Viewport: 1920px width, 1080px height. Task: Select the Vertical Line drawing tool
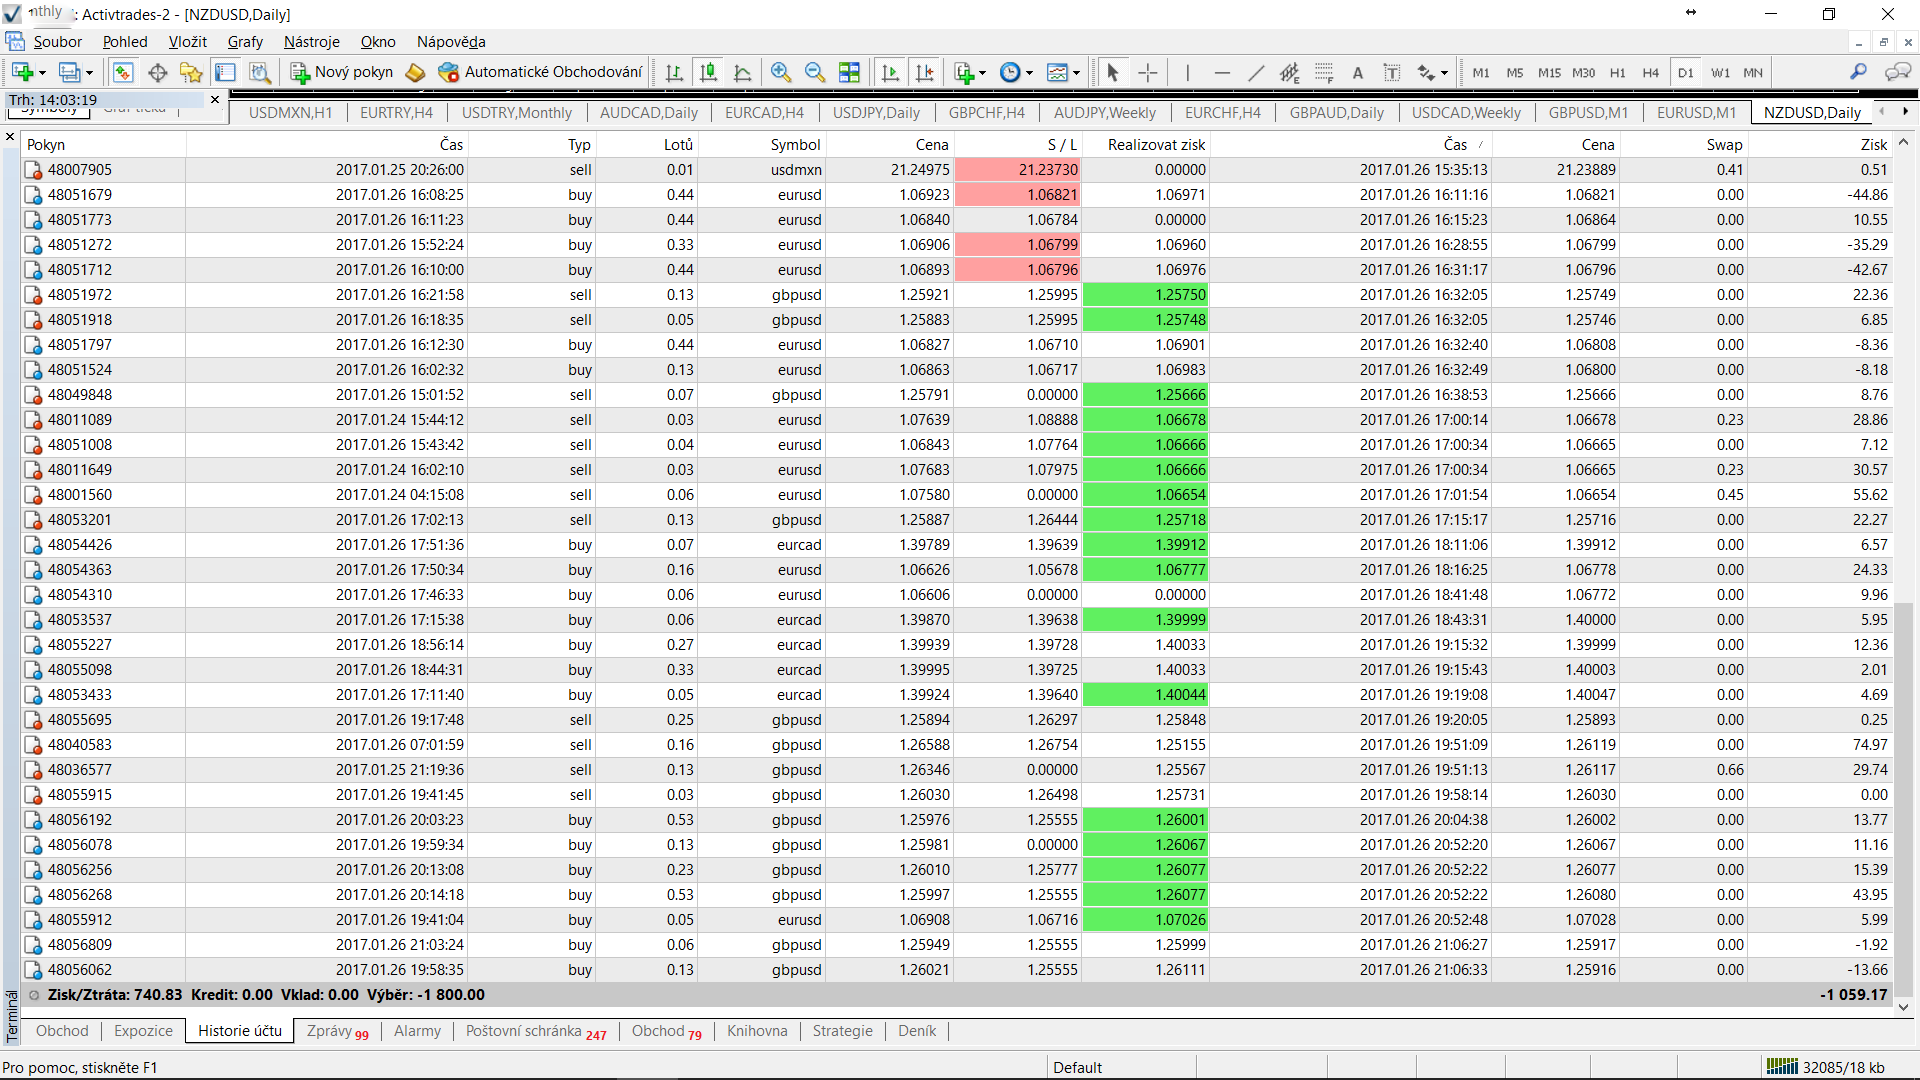coord(1187,72)
